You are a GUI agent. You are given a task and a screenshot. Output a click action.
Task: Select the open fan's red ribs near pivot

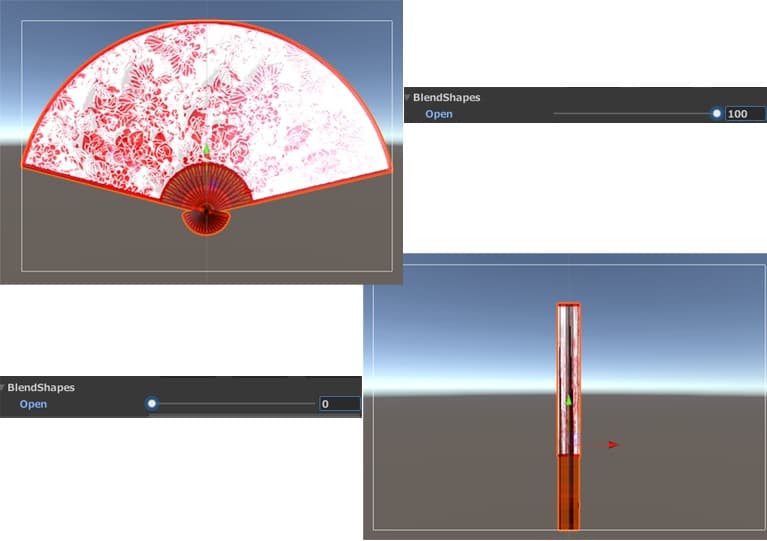(206, 188)
